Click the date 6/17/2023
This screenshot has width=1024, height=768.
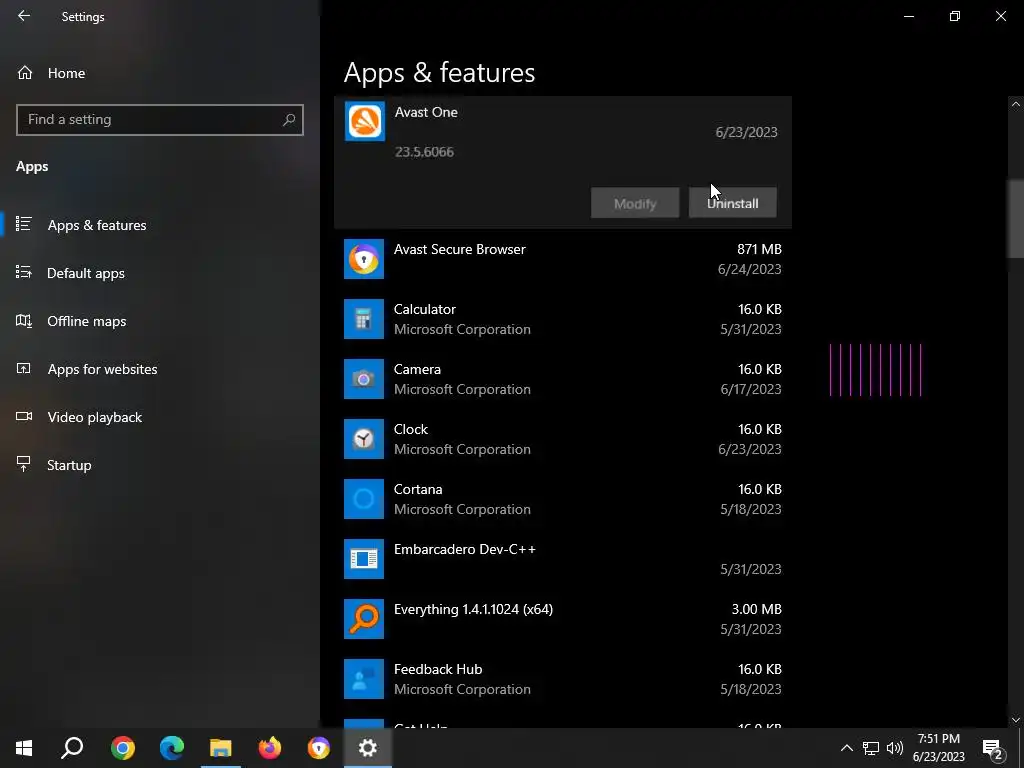(x=750, y=389)
